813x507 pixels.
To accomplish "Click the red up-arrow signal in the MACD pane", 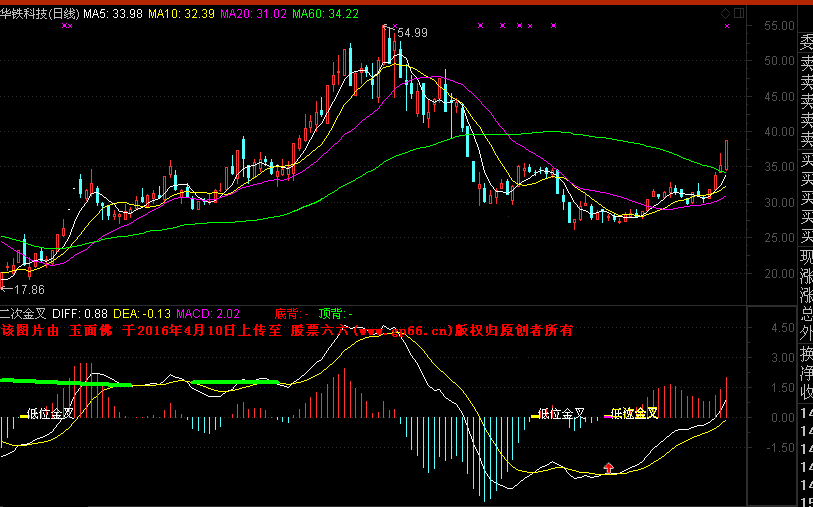I will tap(608, 467).
